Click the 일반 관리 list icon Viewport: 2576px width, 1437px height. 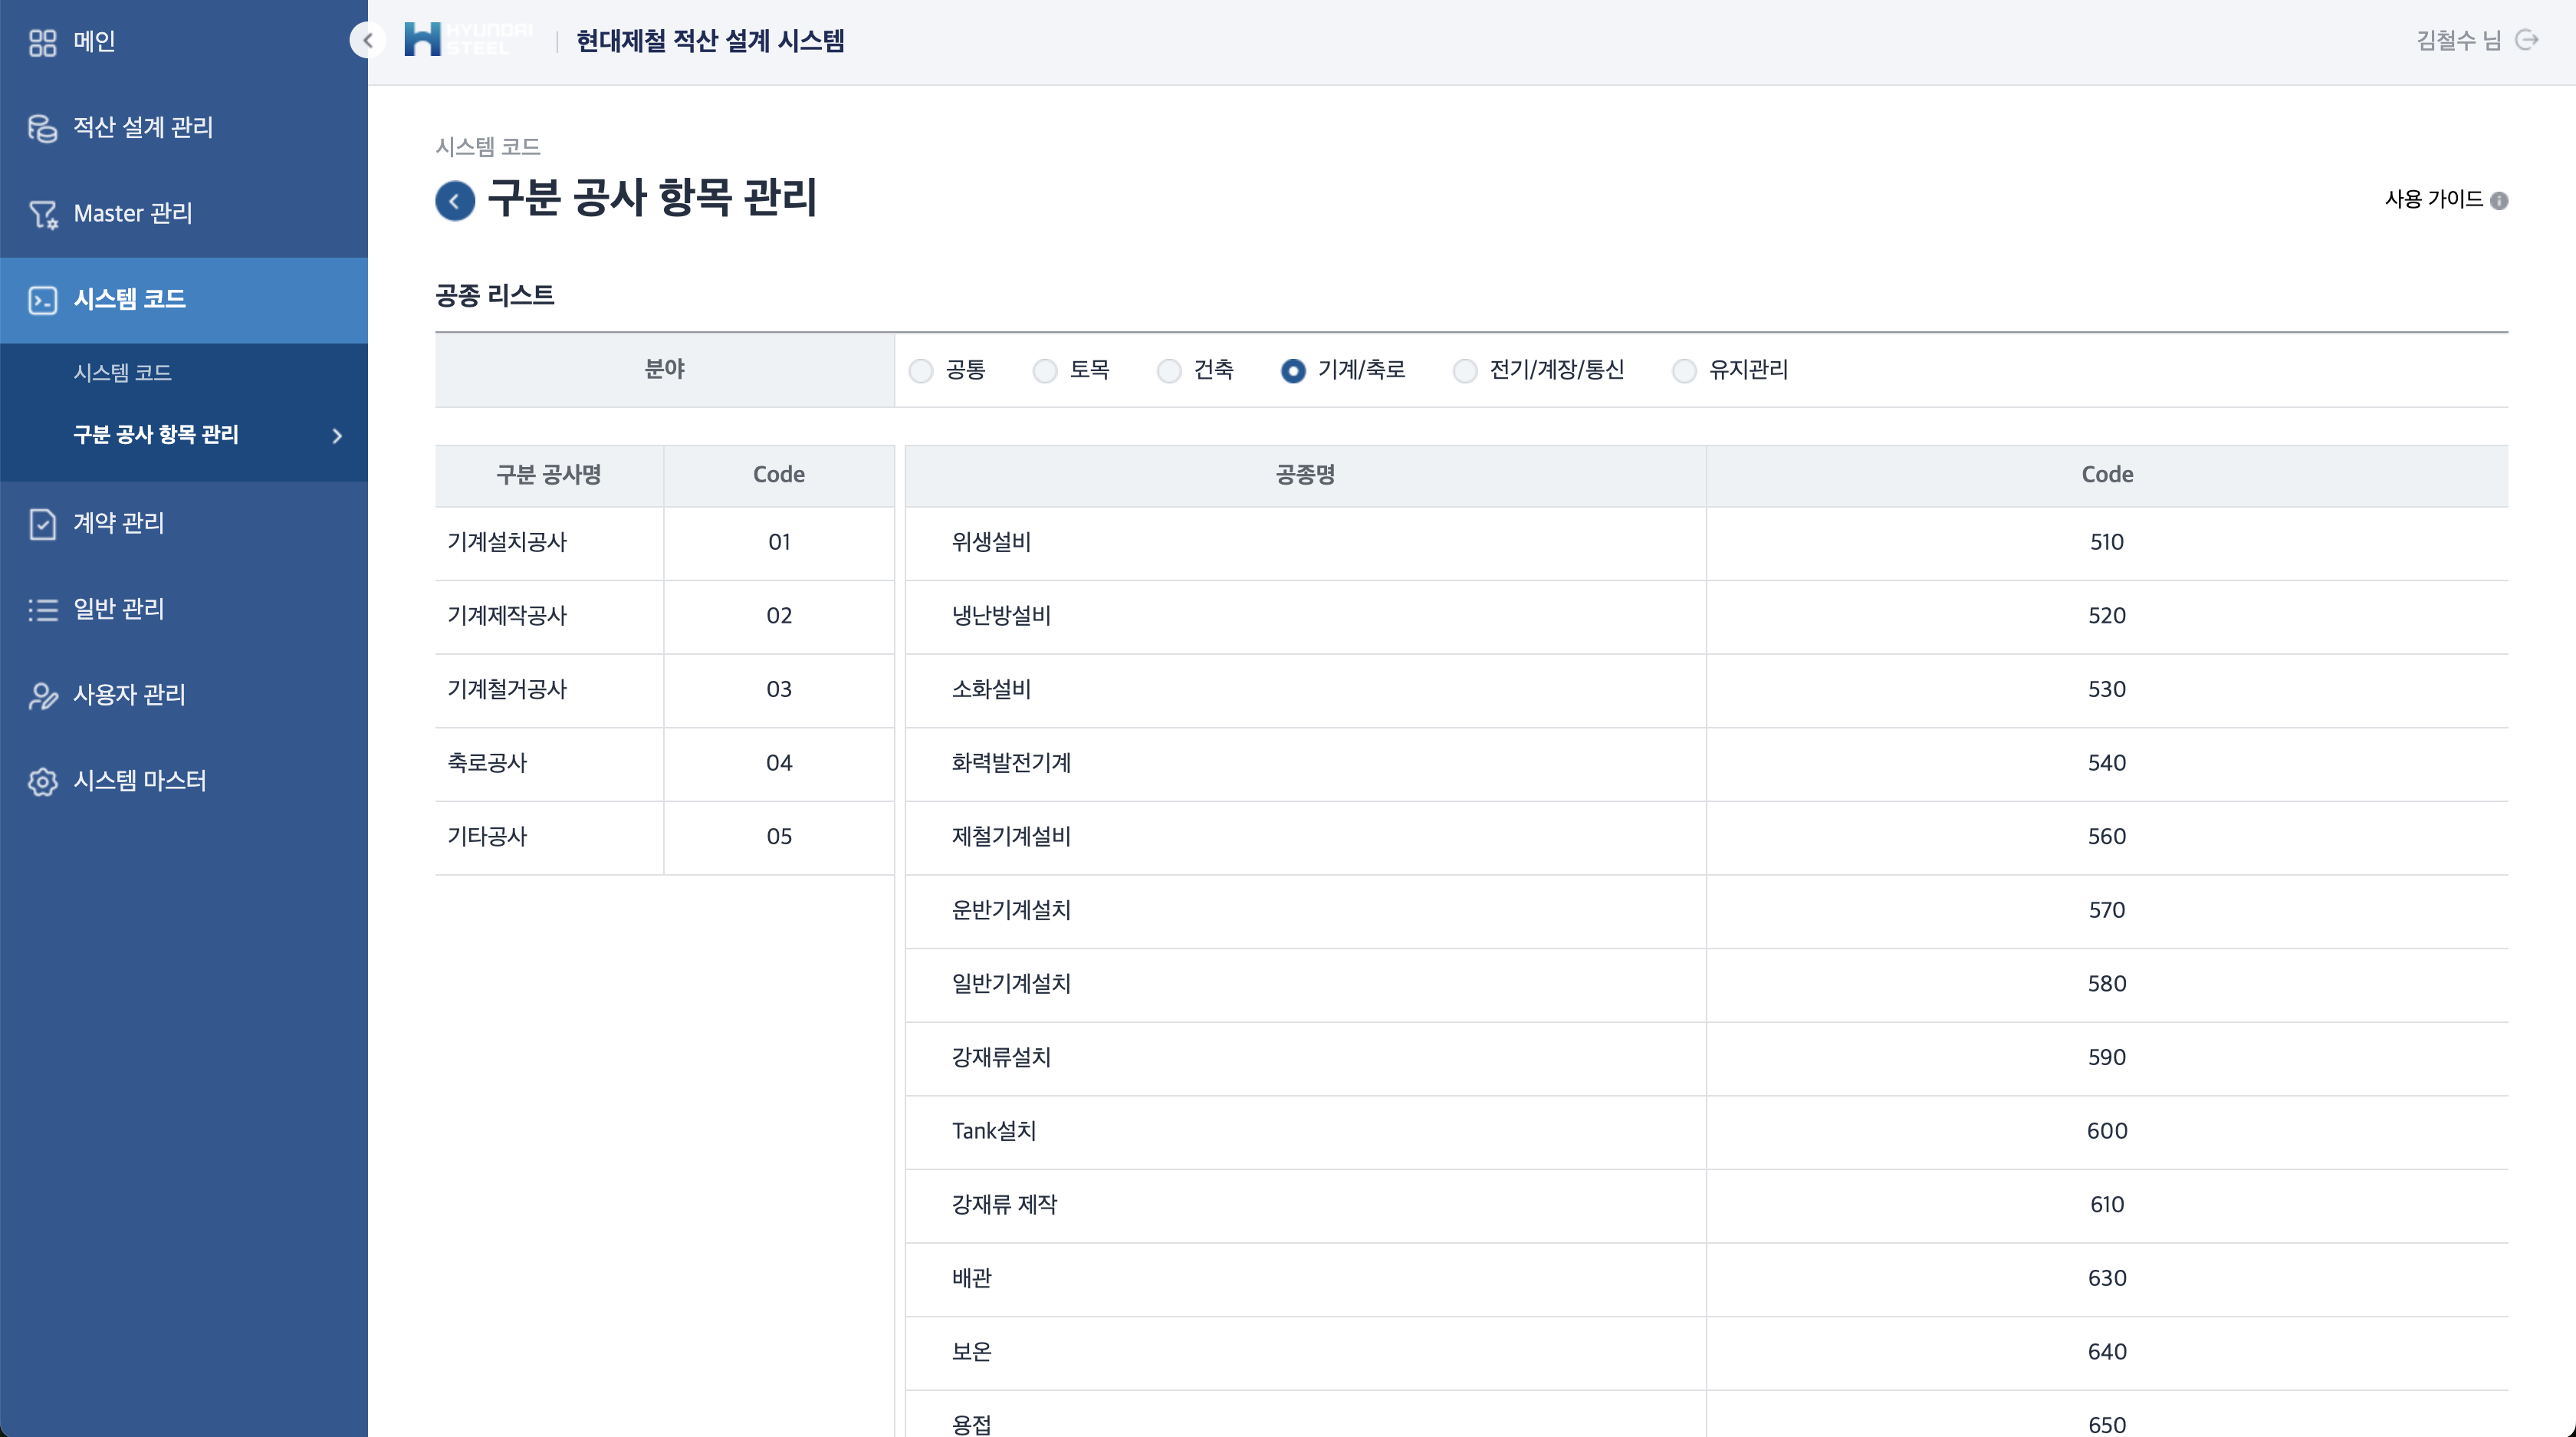(x=42, y=609)
